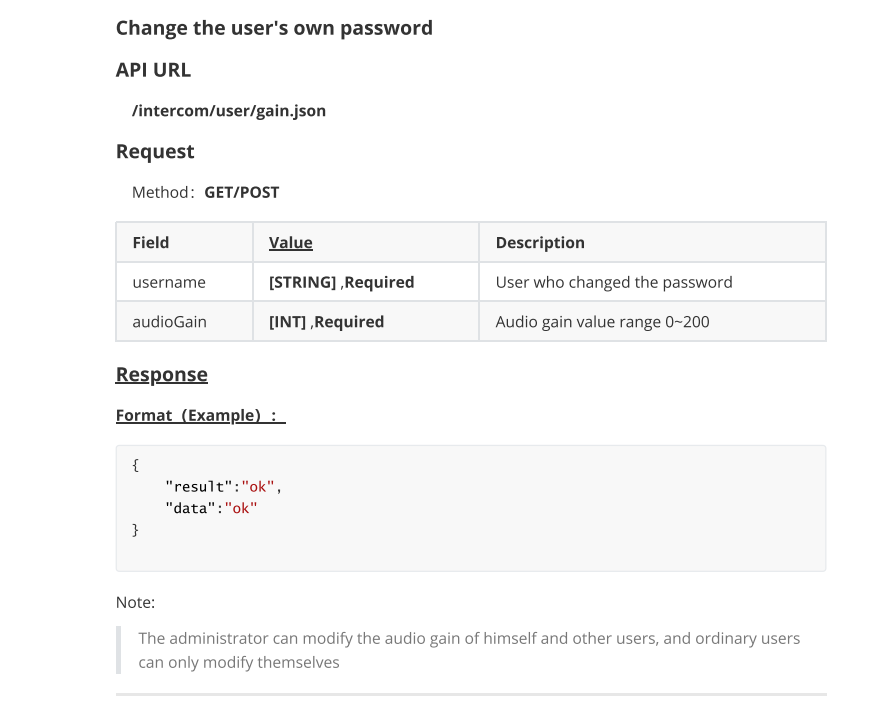Click the /intercom/user/gain.json API URL text
Screen dimensions: 890x718
[229, 111]
